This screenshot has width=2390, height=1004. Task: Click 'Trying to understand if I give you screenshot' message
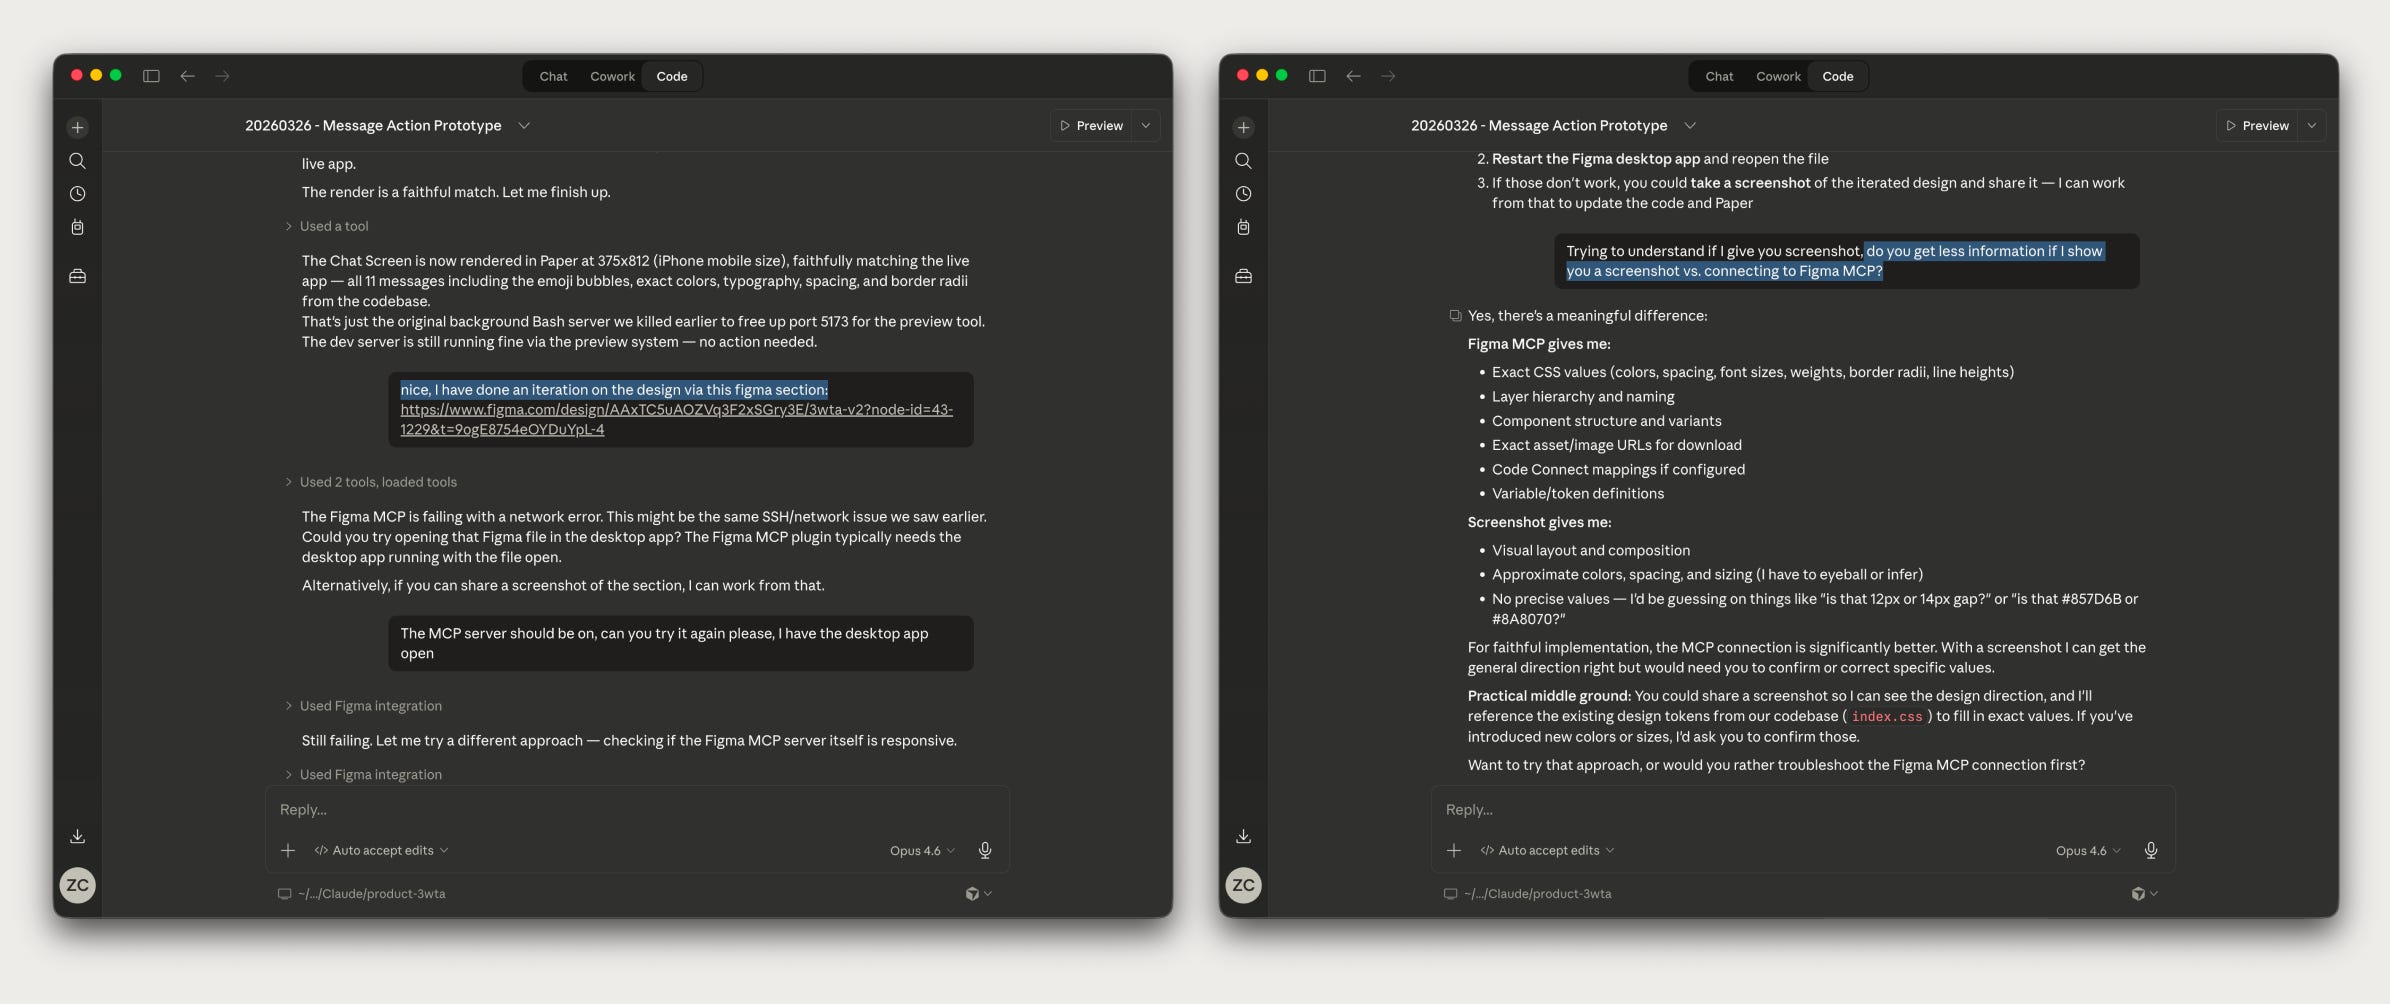pos(1846,261)
